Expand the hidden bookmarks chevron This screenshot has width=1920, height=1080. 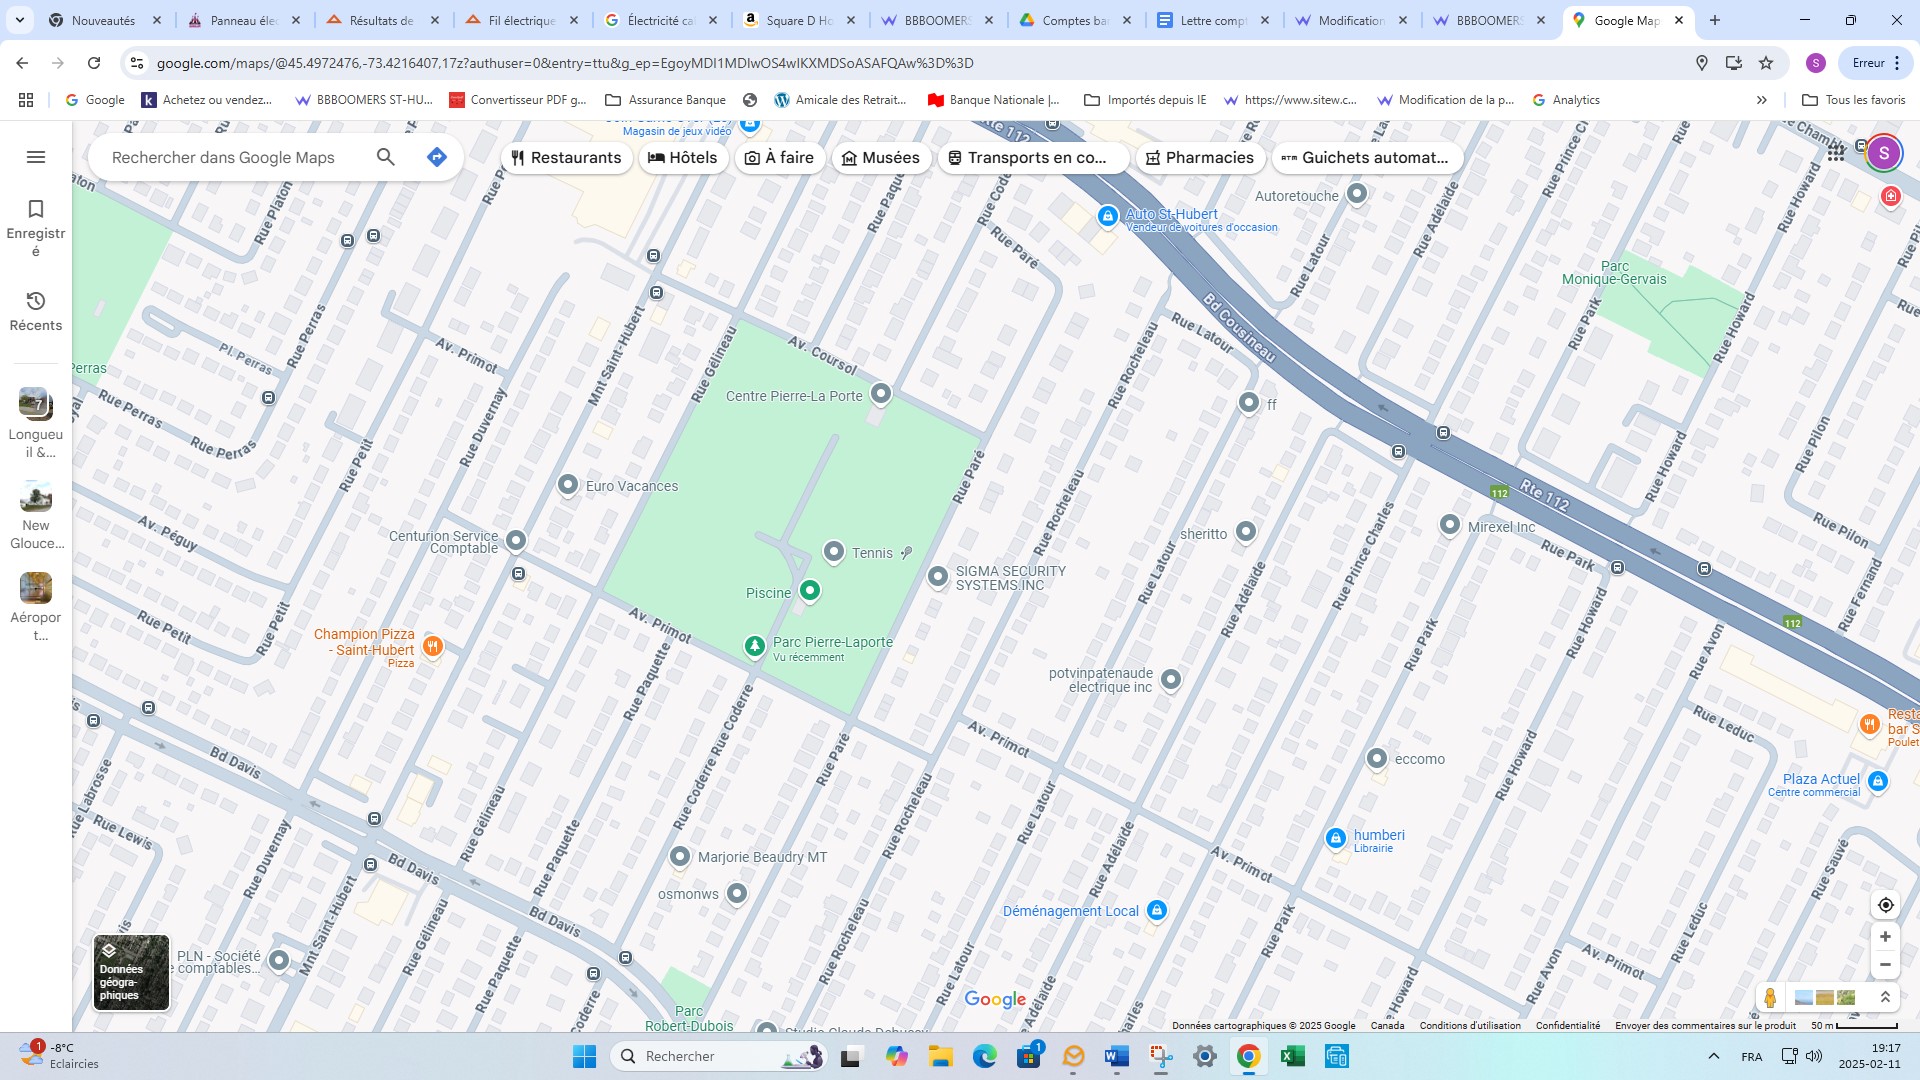pyautogui.click(x=1762, y=100)
